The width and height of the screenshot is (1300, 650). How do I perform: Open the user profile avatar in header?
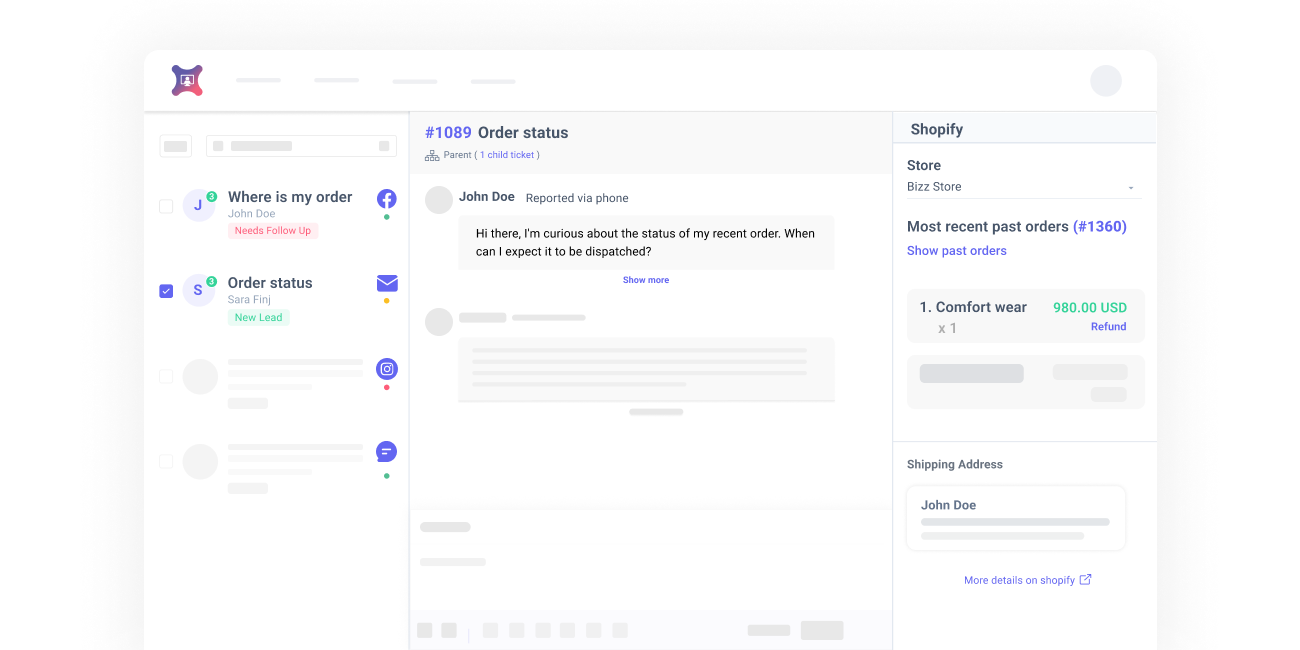tap(1105, 81)
